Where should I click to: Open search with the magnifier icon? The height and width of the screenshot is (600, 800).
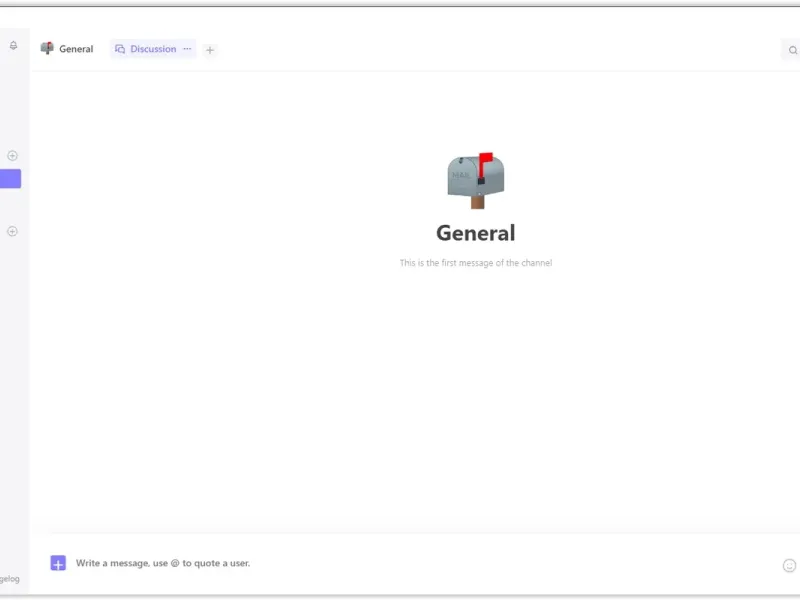[792, 50]
